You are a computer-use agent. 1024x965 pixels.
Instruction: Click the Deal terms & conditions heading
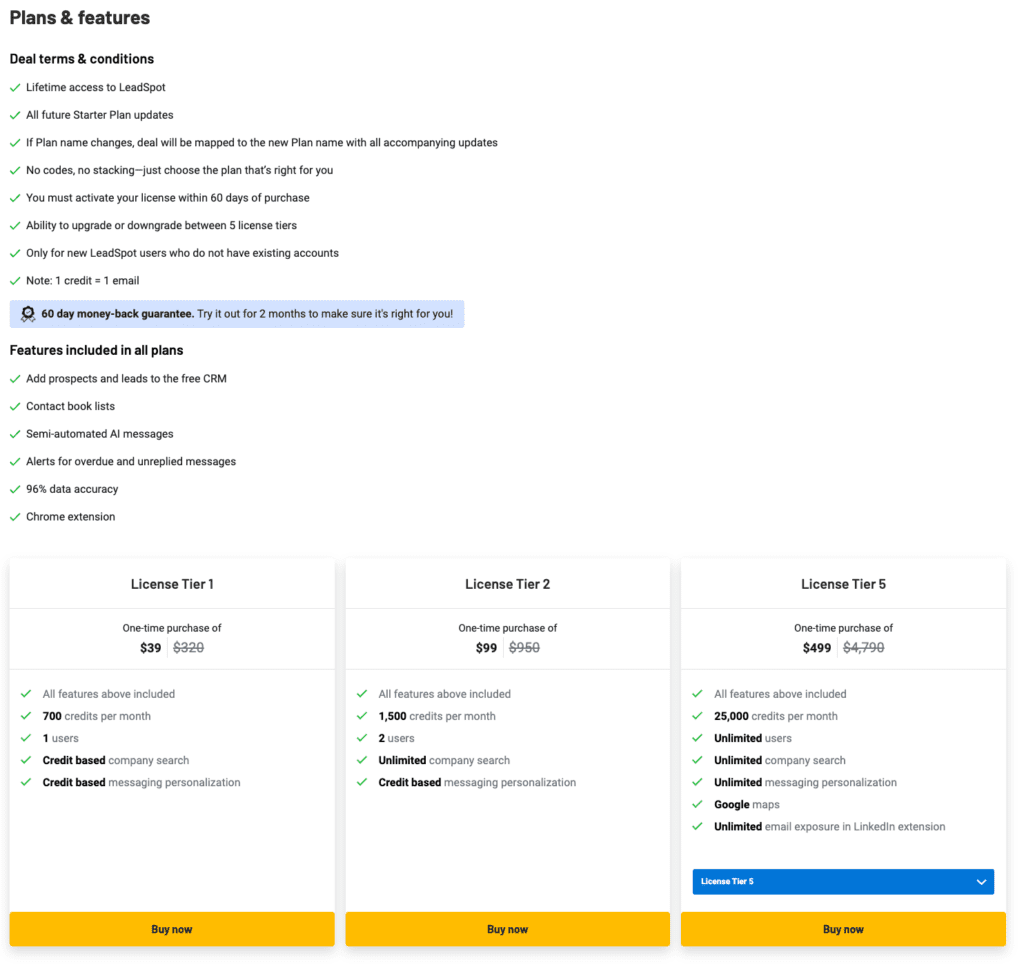82,59
